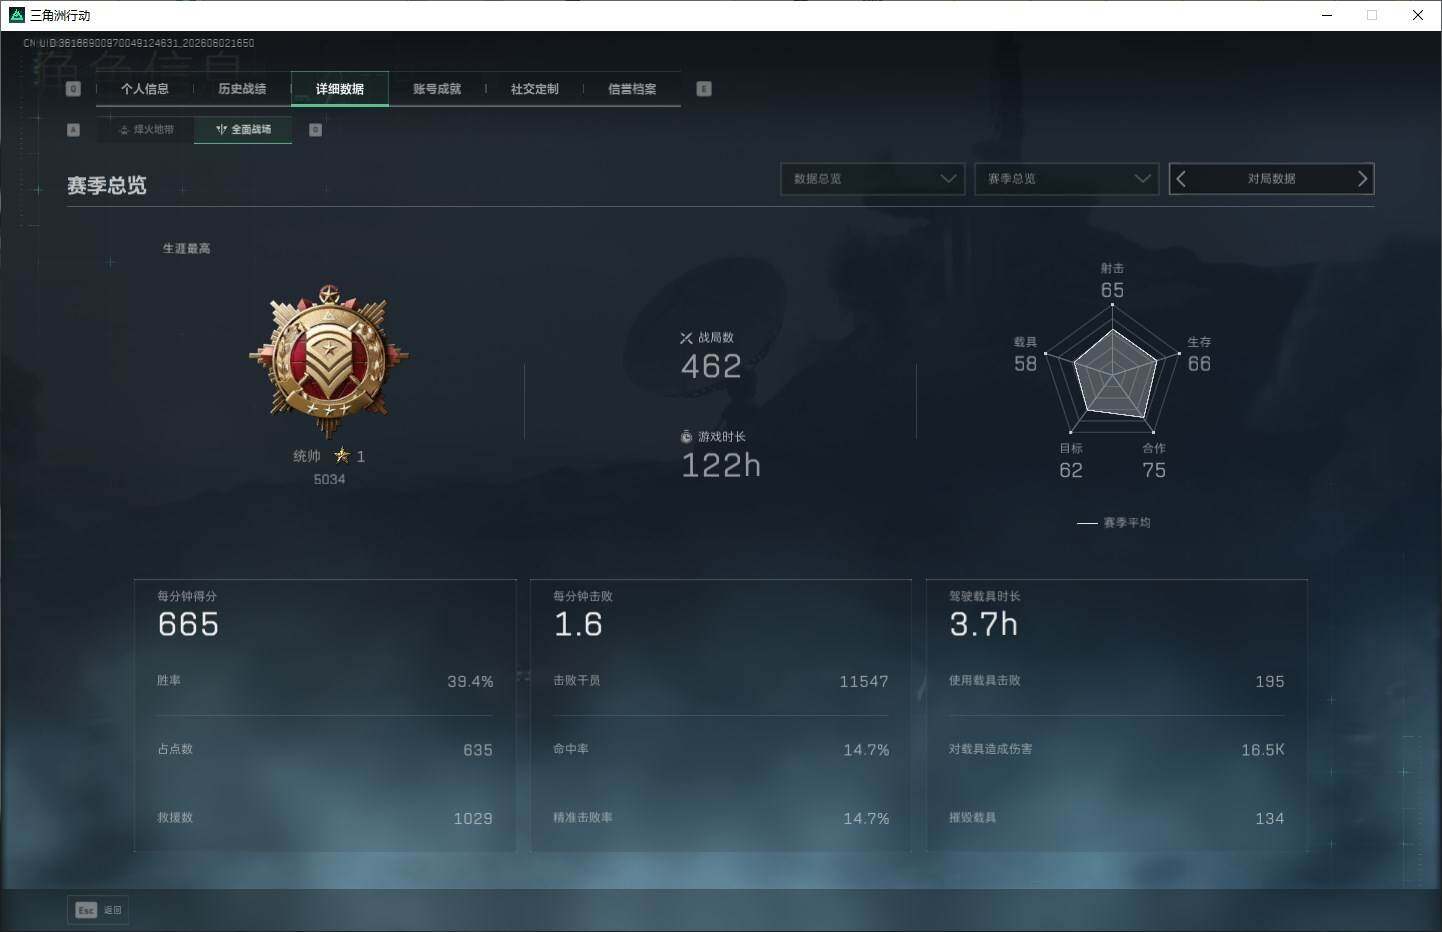The image size is (1442, 932).
Task: Click the E key hint icon
Action: click(x=704, y=89)
